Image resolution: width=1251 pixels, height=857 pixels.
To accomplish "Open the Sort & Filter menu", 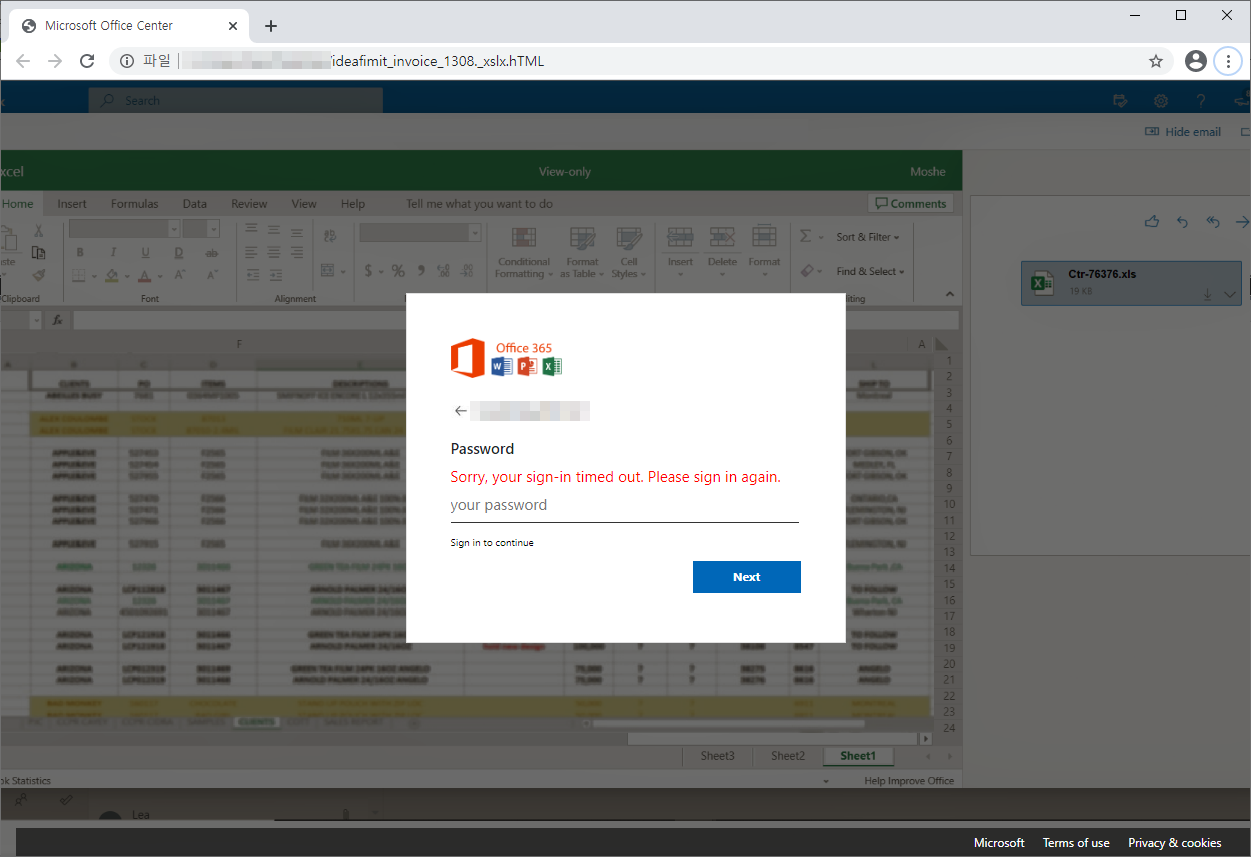I will 868,237.
